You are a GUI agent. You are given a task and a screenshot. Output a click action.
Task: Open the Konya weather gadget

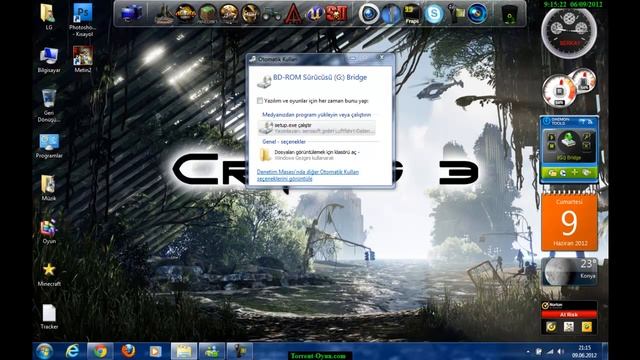tap(569, 271)
